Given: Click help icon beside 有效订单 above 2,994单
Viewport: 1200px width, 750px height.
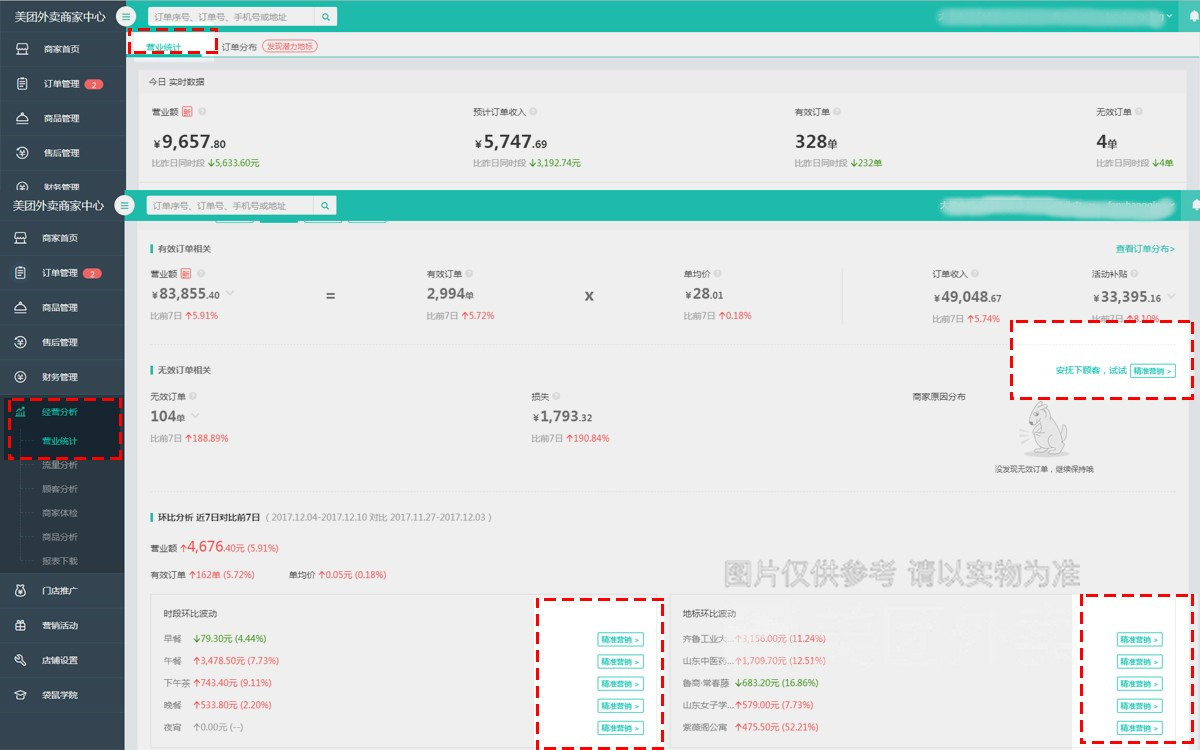Looking at the screenshot, I should (x=469, y=273).
